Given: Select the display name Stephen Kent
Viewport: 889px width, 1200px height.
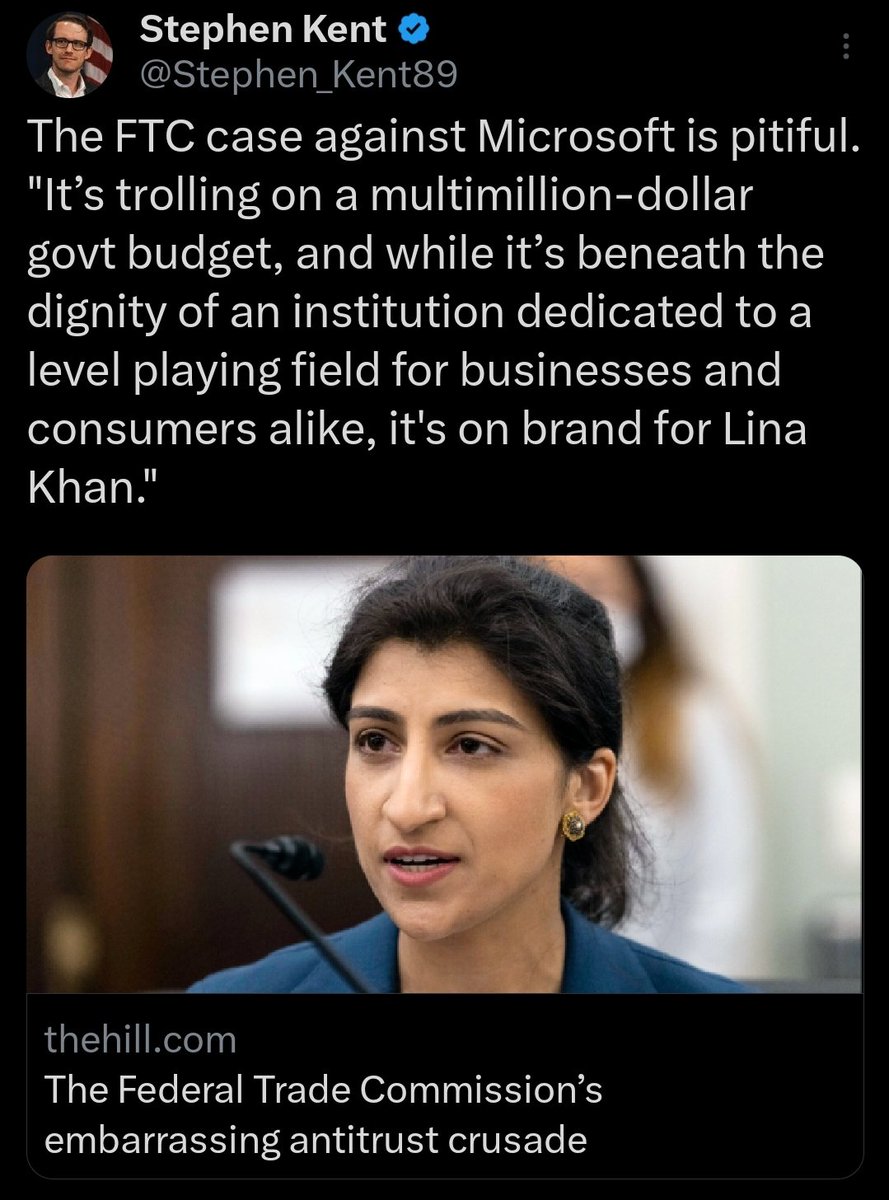Looking at the screenshot, I should point(263,31).
